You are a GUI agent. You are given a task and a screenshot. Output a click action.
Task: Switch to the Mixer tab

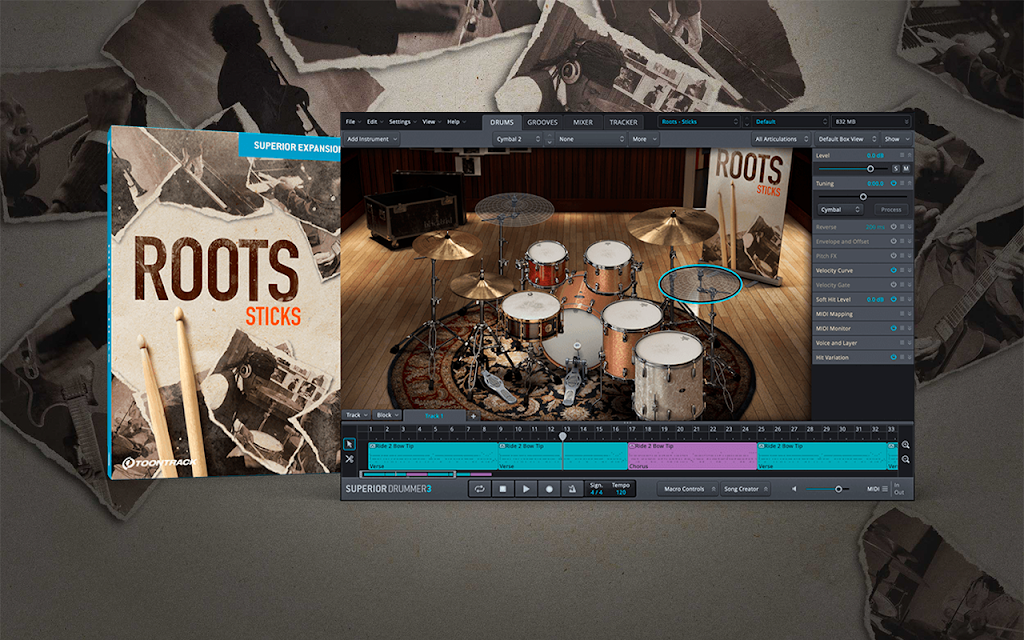pos(583,122)
